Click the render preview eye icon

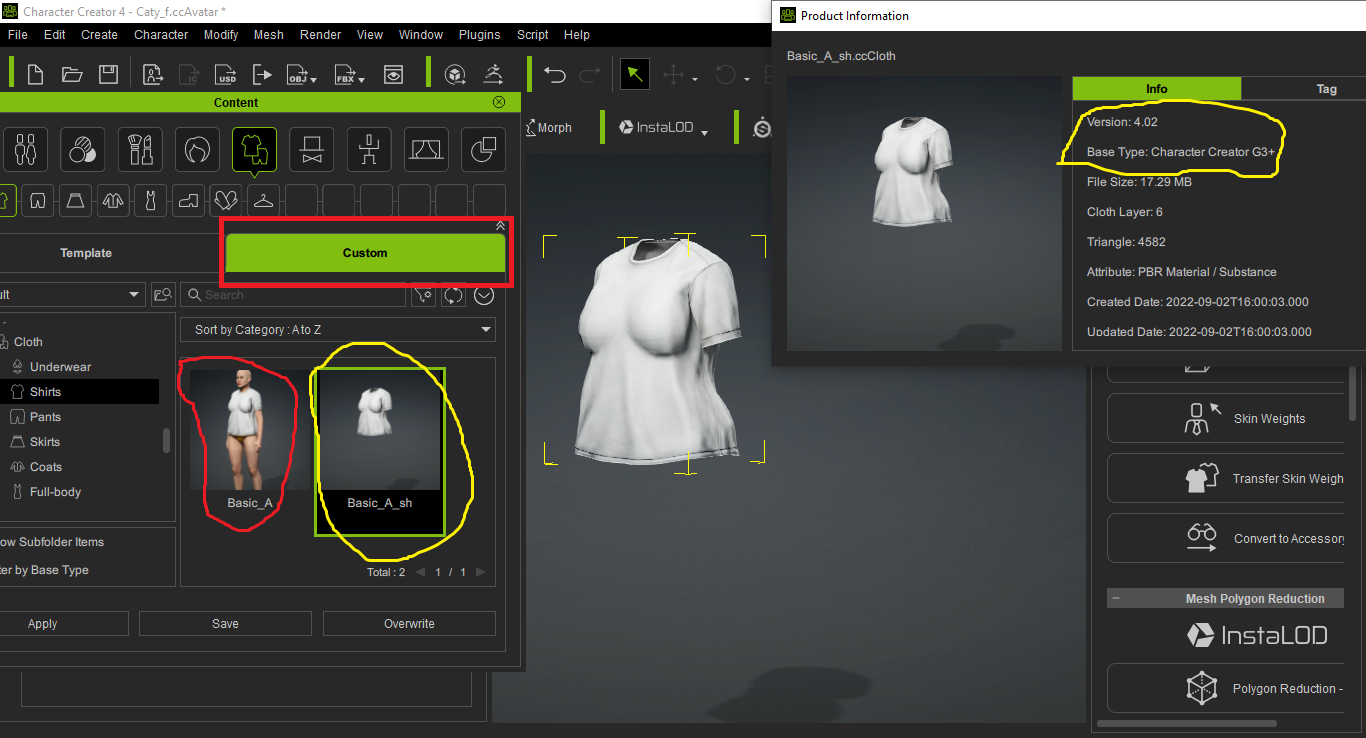point(394,74)
